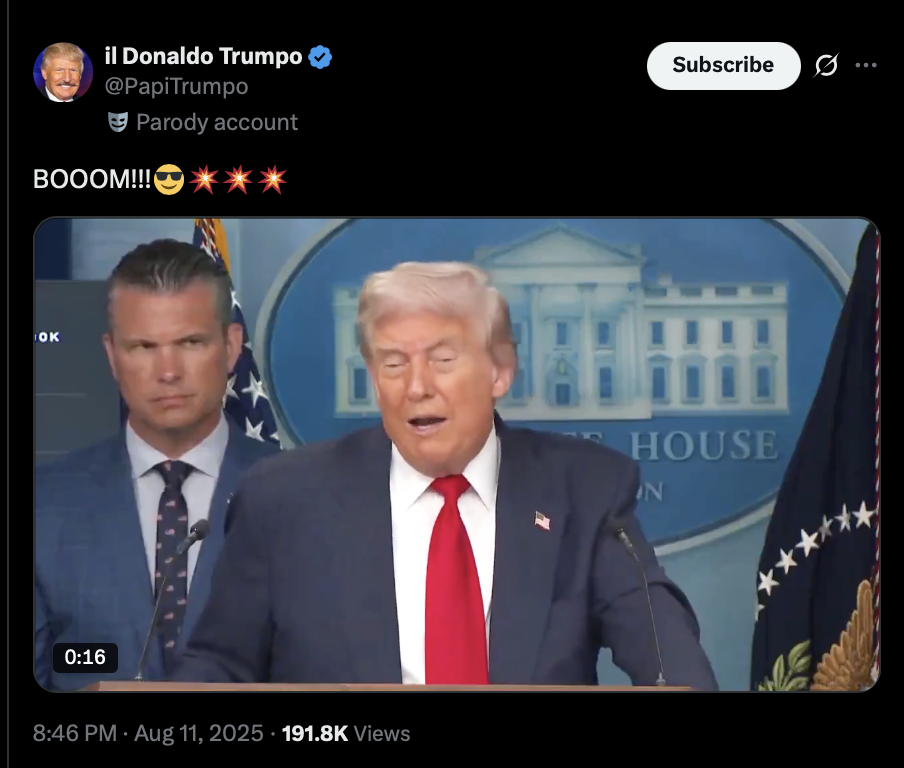Select the BOOOM!!! post text
904x768 pixels.
(x=92, y=179)
